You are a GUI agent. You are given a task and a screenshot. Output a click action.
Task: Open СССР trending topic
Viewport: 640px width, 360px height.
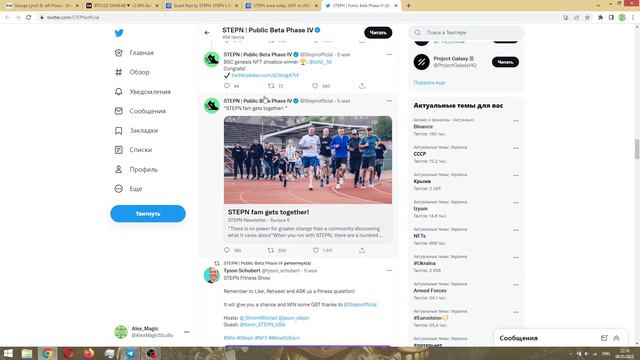pyautogui.click(x=420, y=154)
